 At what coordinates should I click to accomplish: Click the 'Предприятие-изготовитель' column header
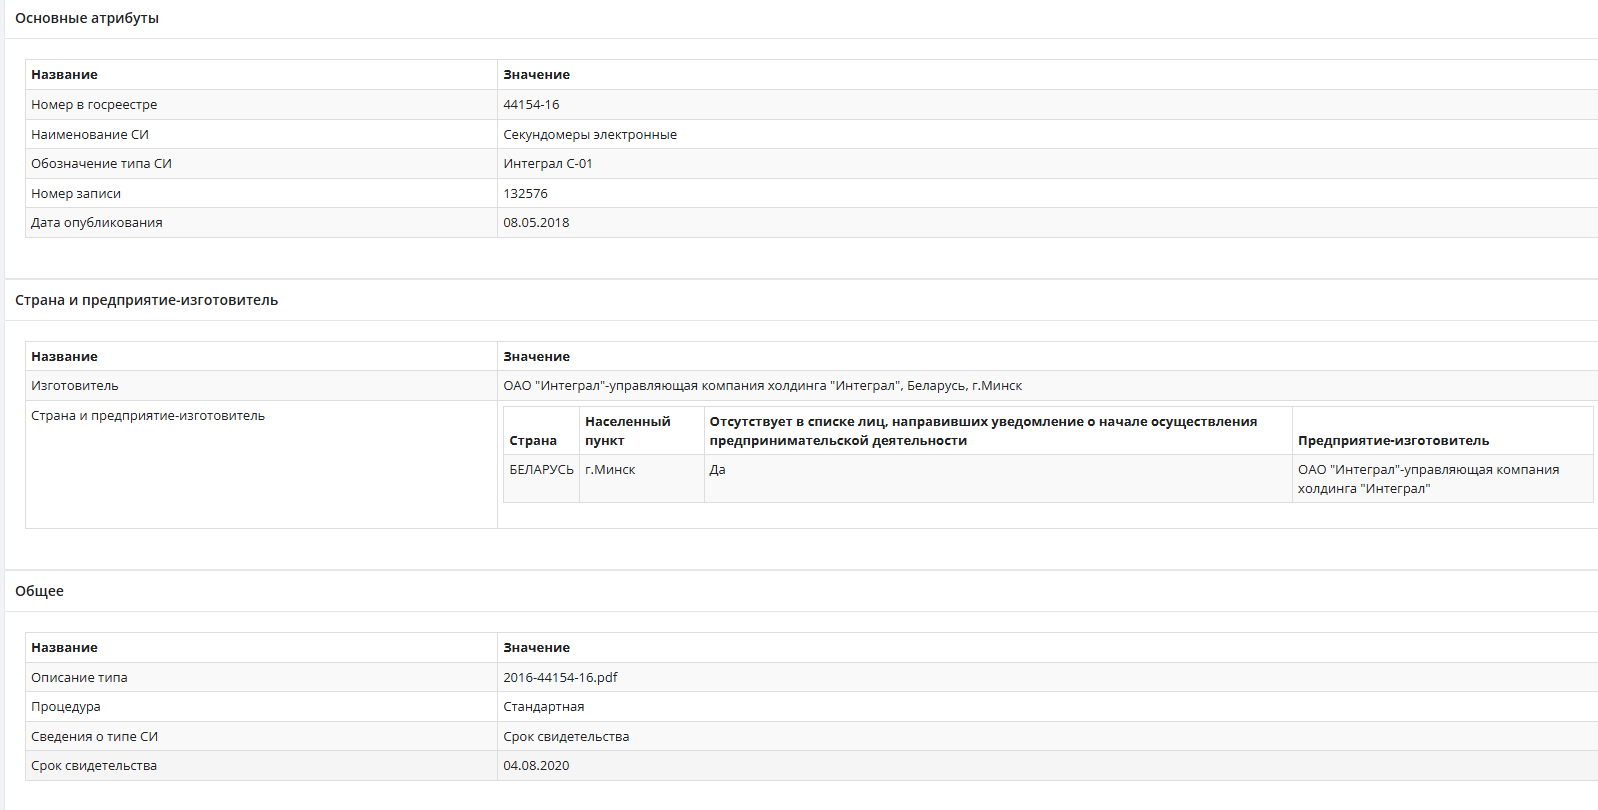[x=1393, y=441]
